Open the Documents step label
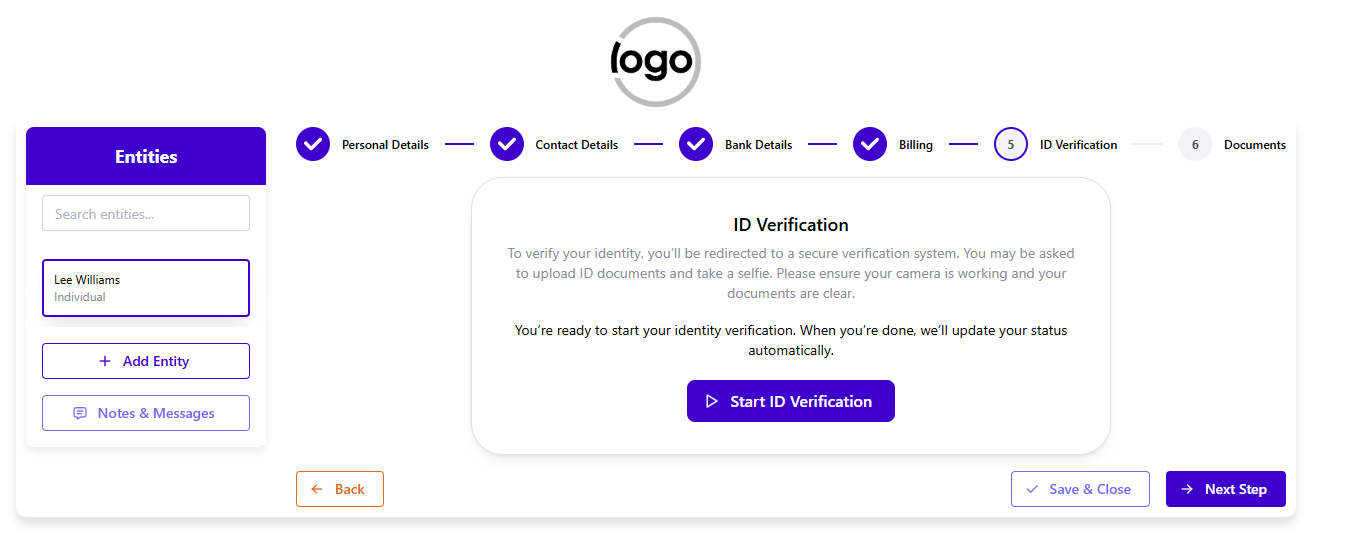Image resolution: width=1357 pixels, height=542 pixels. [1254, 145]
